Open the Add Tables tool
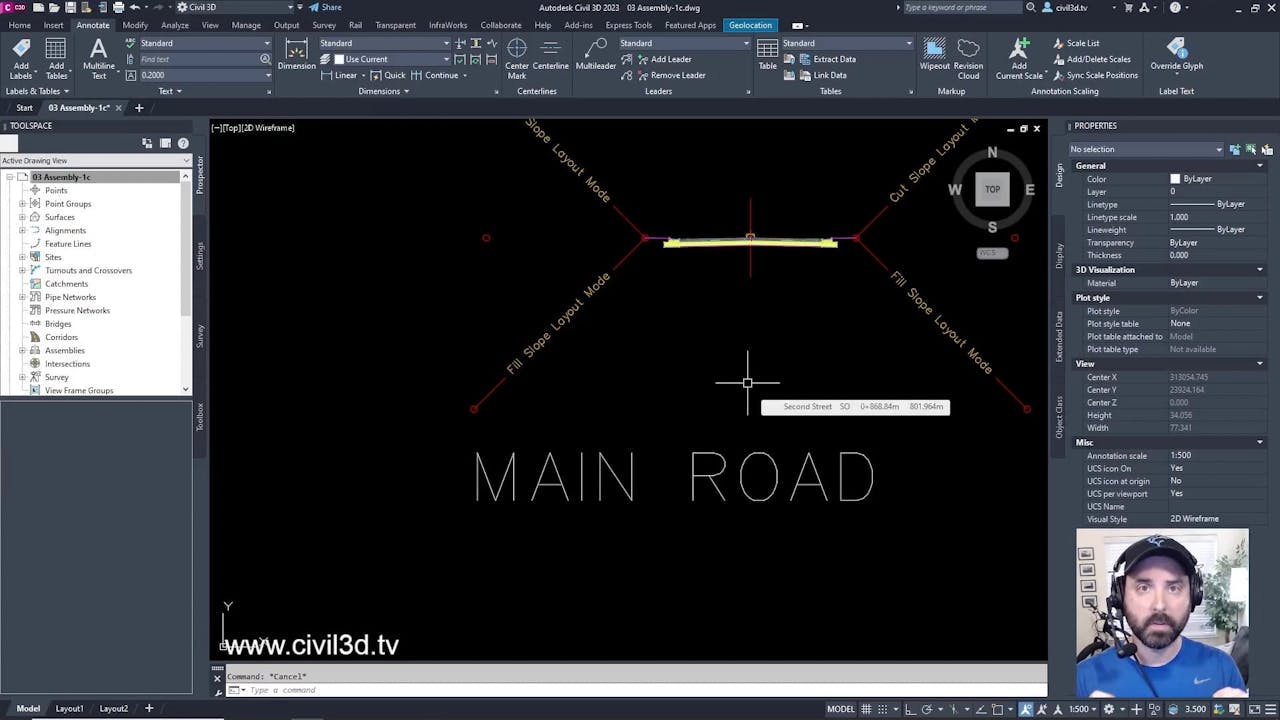 (x=56, y=58)
